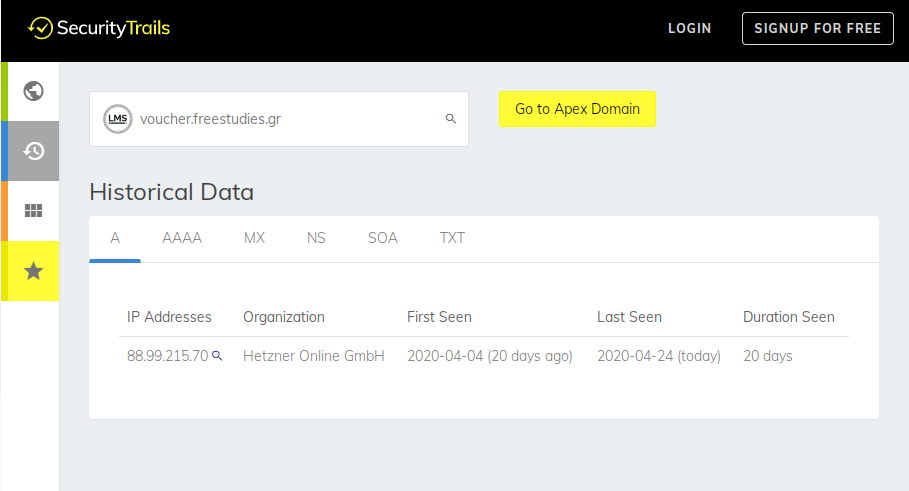909x491 pixels.
Task: Click the LMS site favicon
Action: click(118, 119)
